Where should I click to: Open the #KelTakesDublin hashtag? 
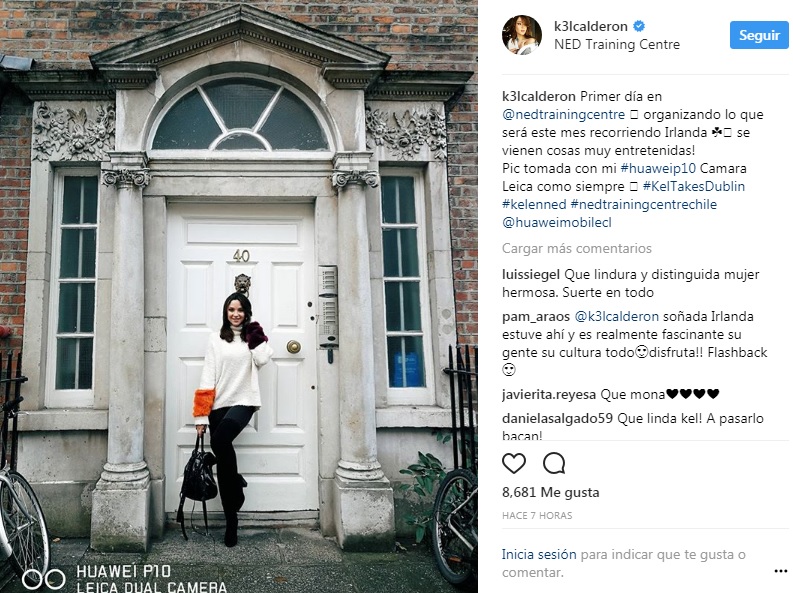[x=693, y=186]
